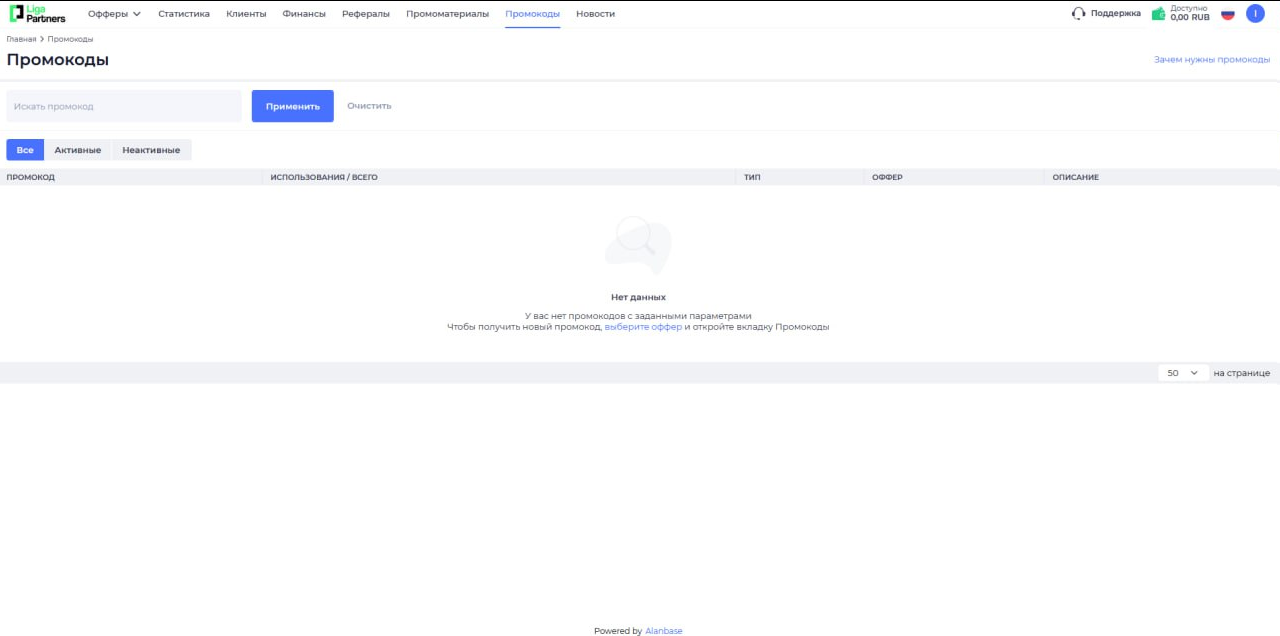Screen dimensions: 1280x636
Task: Click Очистить to reset the search
Action: (369, 106)
